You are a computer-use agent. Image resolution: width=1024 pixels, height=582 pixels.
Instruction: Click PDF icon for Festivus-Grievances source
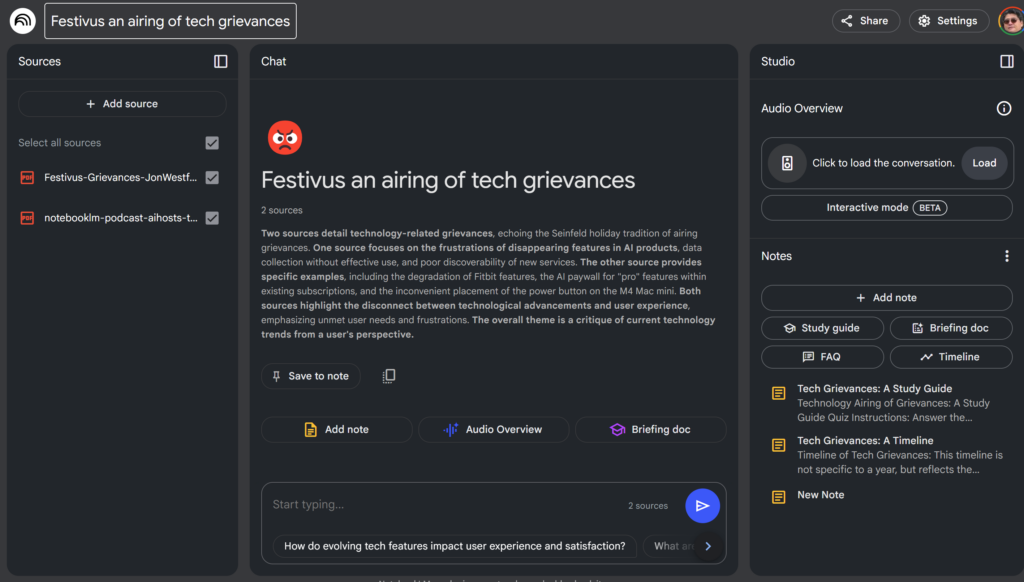pyautogui.click(x=27, y=178)
